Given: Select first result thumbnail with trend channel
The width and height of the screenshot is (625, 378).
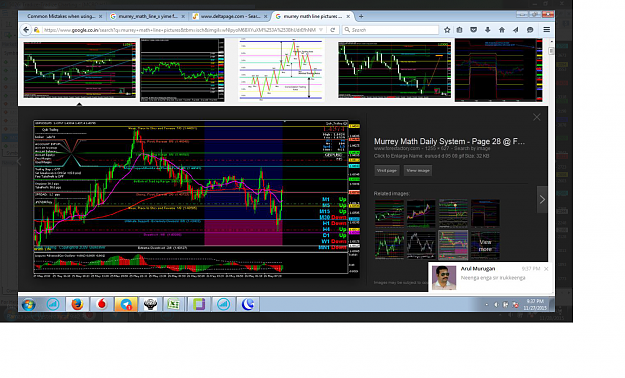Looking at the screenshot, I should [80, 70].
